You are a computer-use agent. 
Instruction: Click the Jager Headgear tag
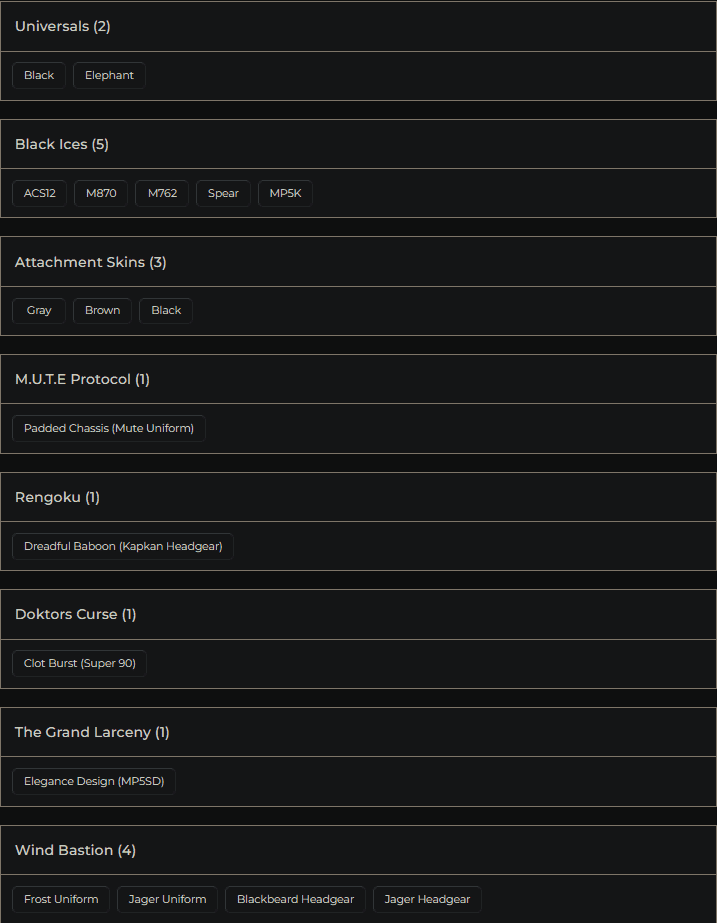pos(427,899)
